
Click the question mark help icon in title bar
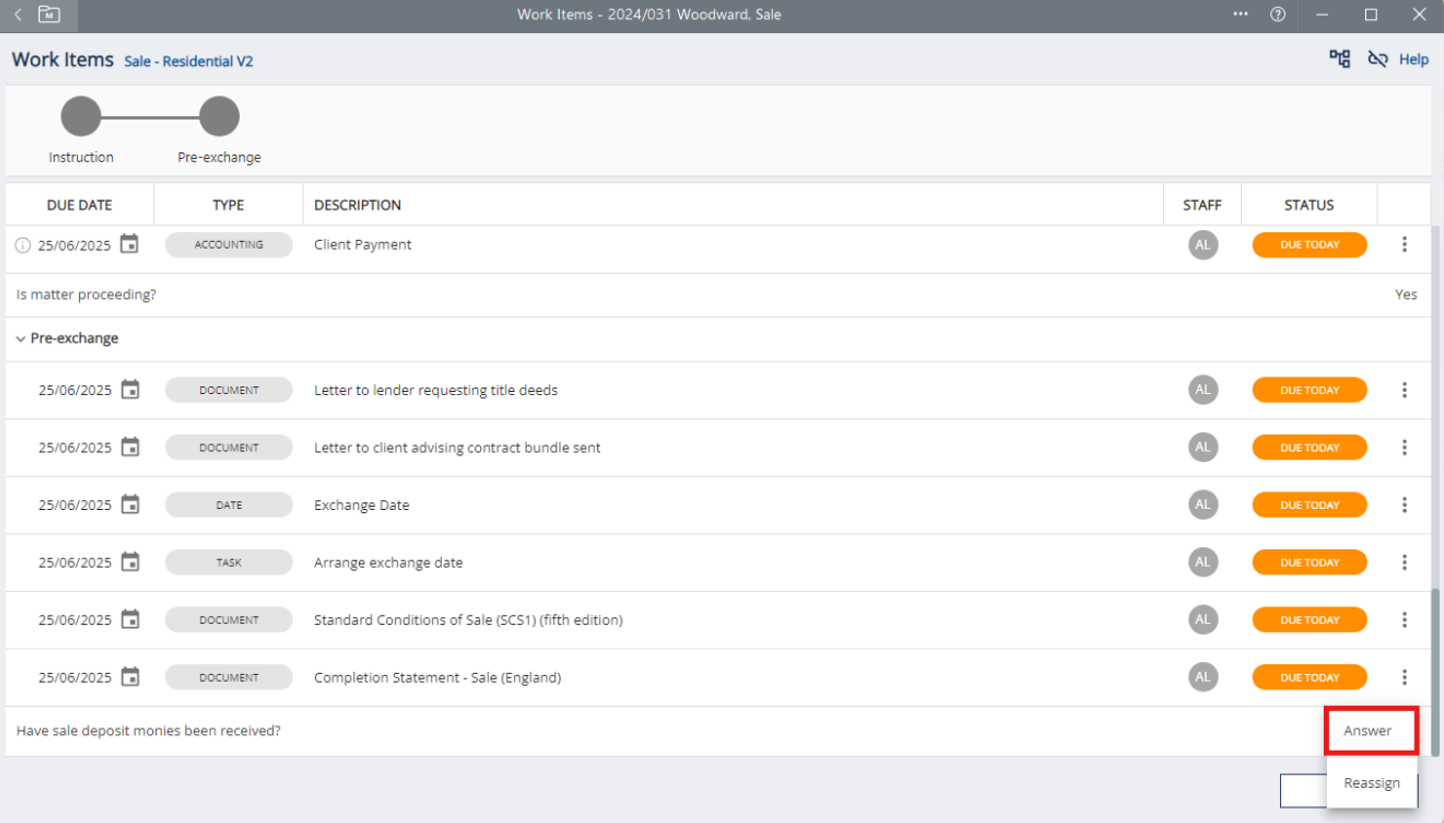pos(1277,15)
